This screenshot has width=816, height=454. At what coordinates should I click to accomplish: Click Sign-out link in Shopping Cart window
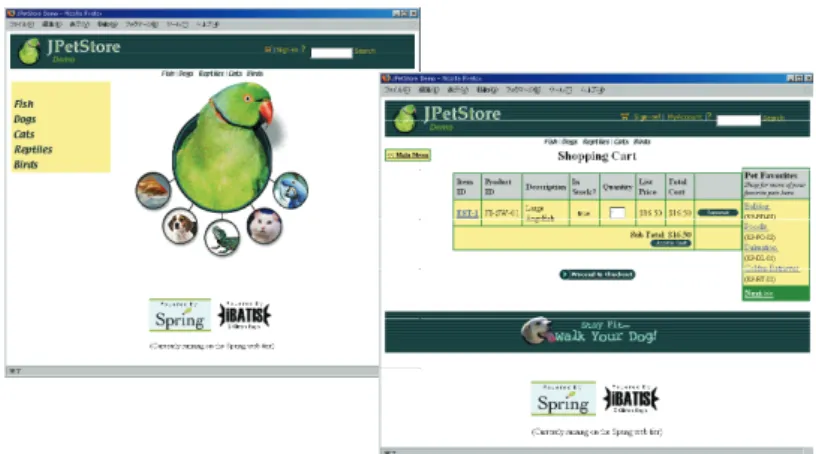648,117
